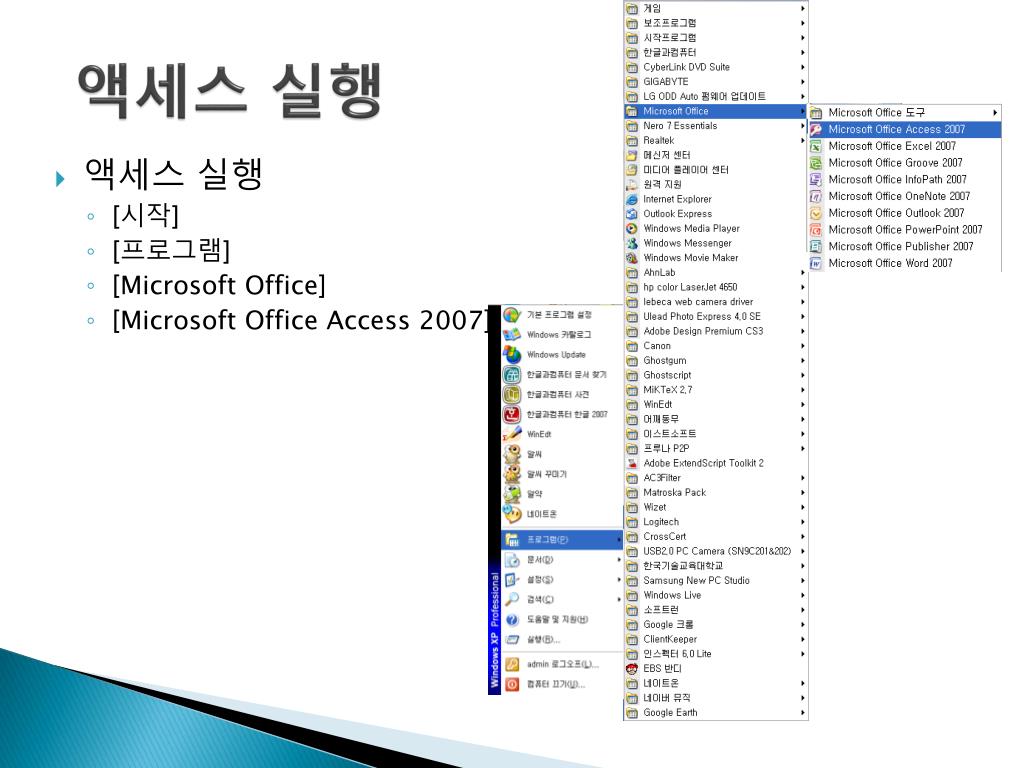Select the 시작프로그램 folder entry
This screenshot has width=1024, height=768.
(716, 38)
